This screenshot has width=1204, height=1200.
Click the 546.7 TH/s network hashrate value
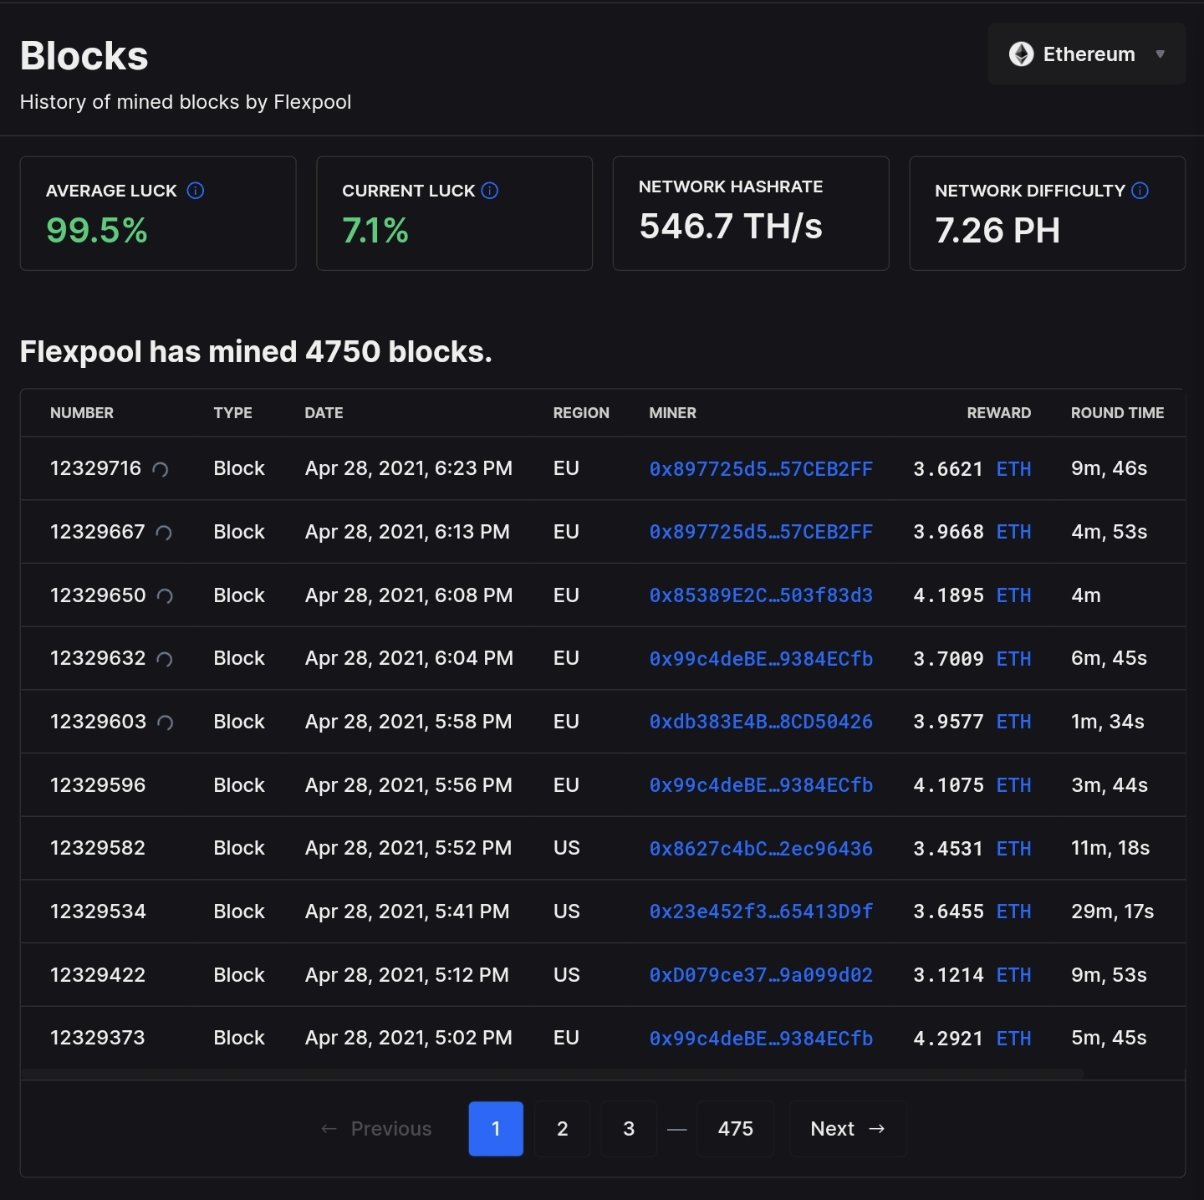point(731,227)
